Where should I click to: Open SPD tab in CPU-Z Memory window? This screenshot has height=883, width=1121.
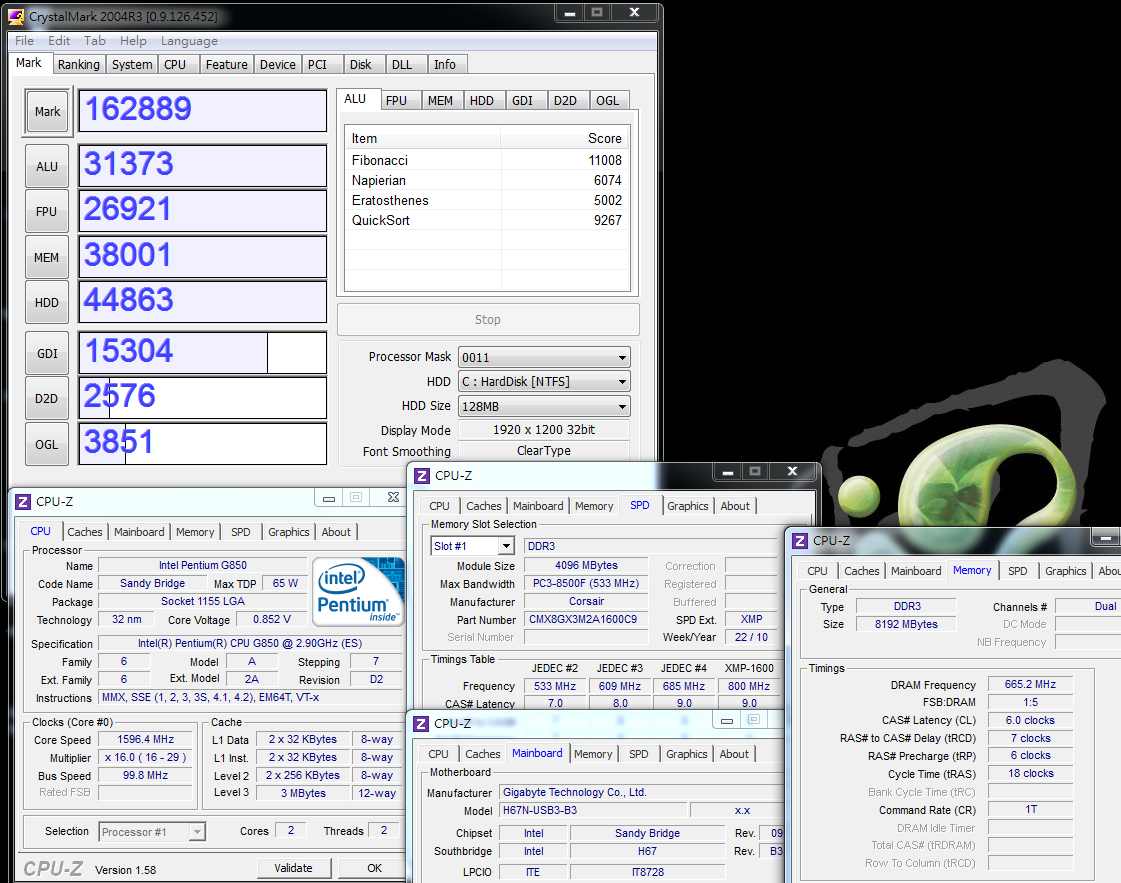pos(1017,571)
